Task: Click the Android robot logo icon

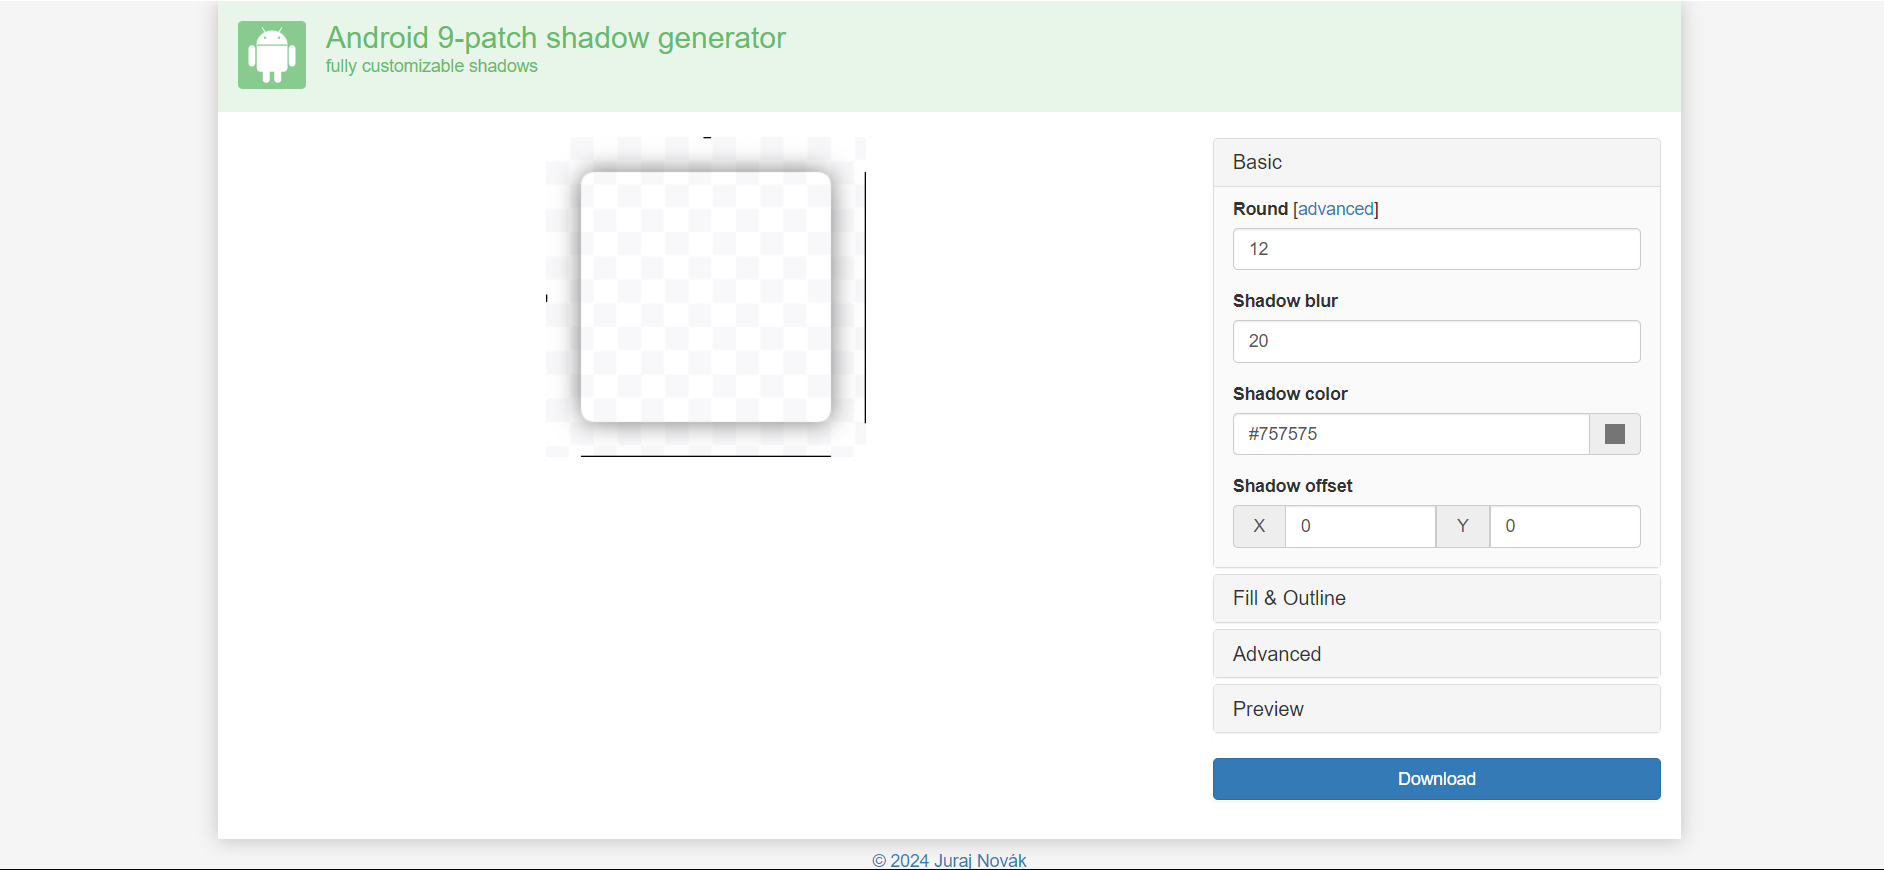Action: (x=272, y=55)
